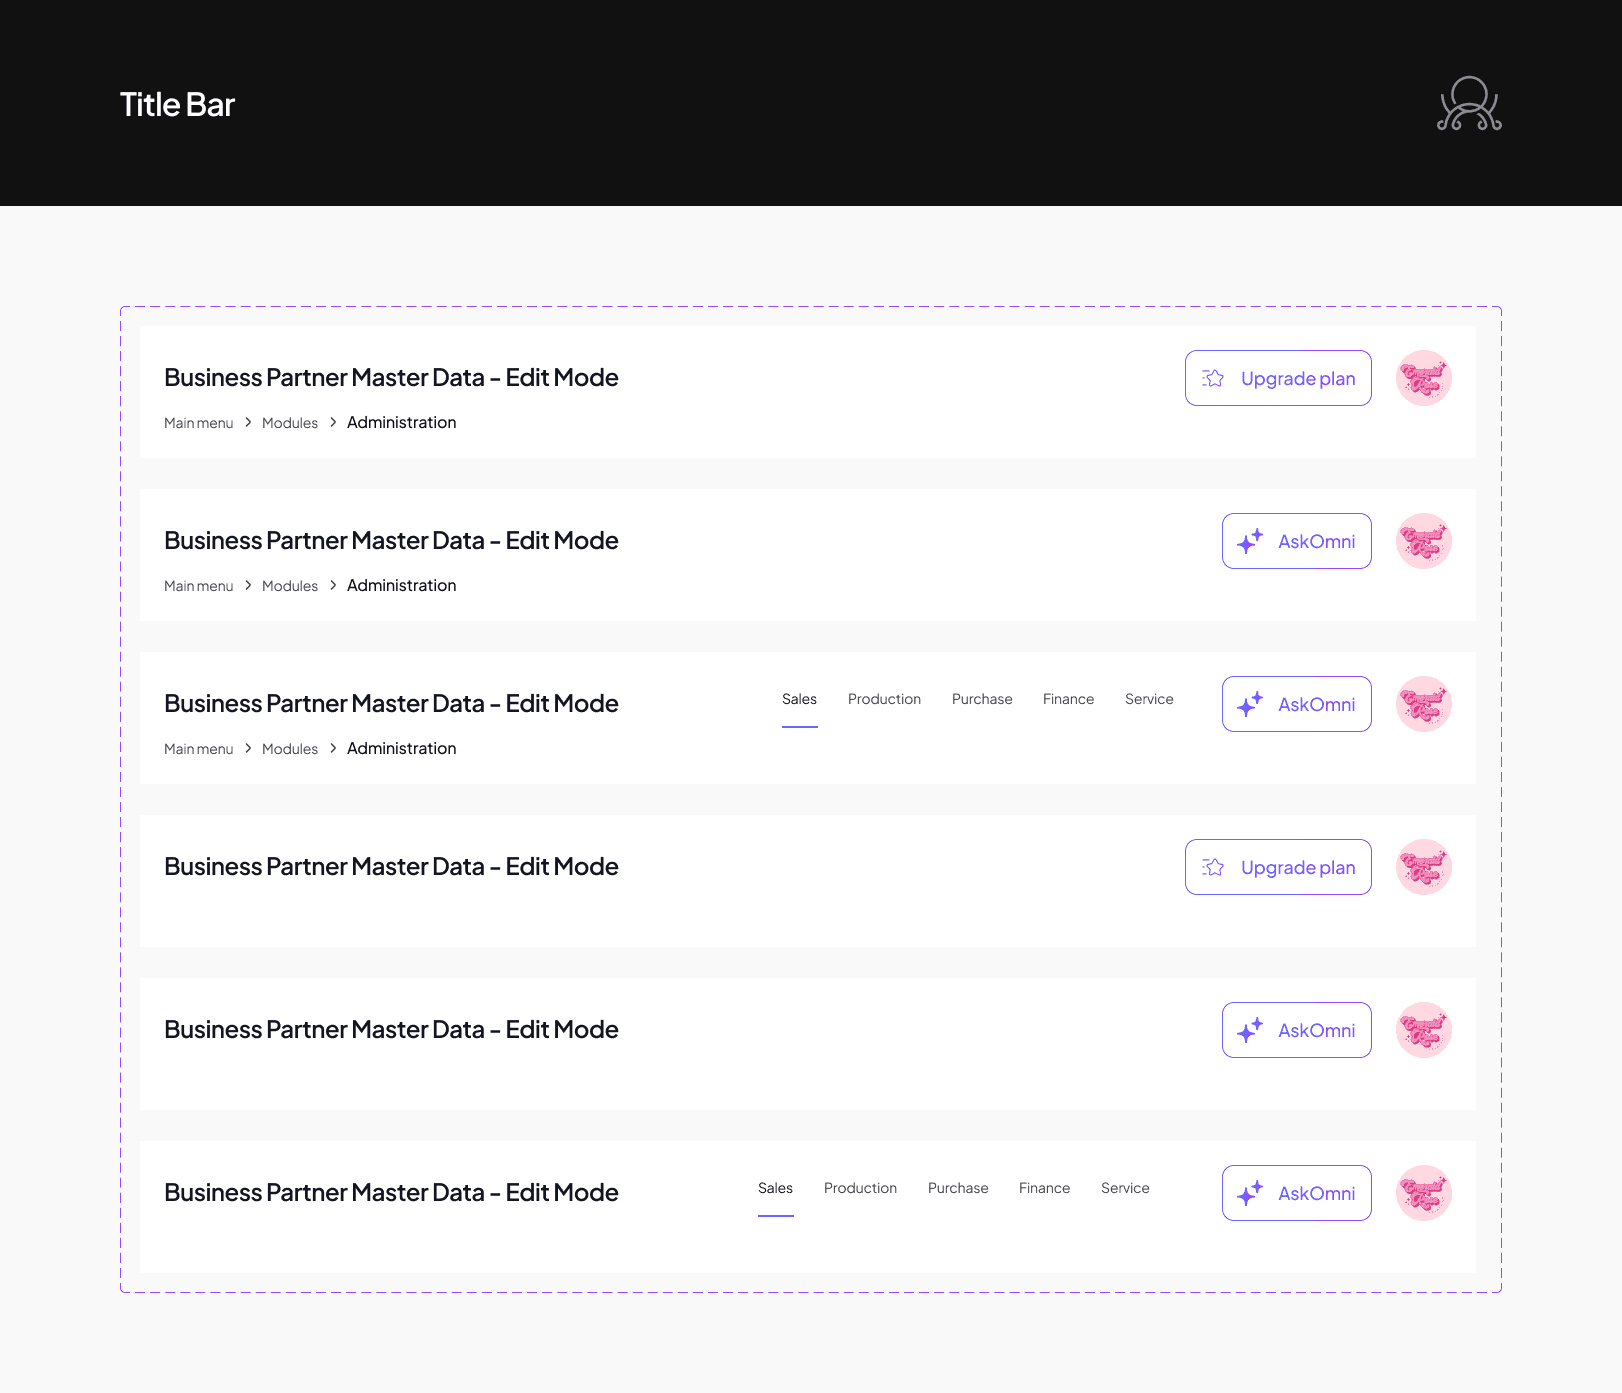Click AskOmni text in the bottom row's button
The width and height of the screenshot is (1622, 1393).
1317,1193
